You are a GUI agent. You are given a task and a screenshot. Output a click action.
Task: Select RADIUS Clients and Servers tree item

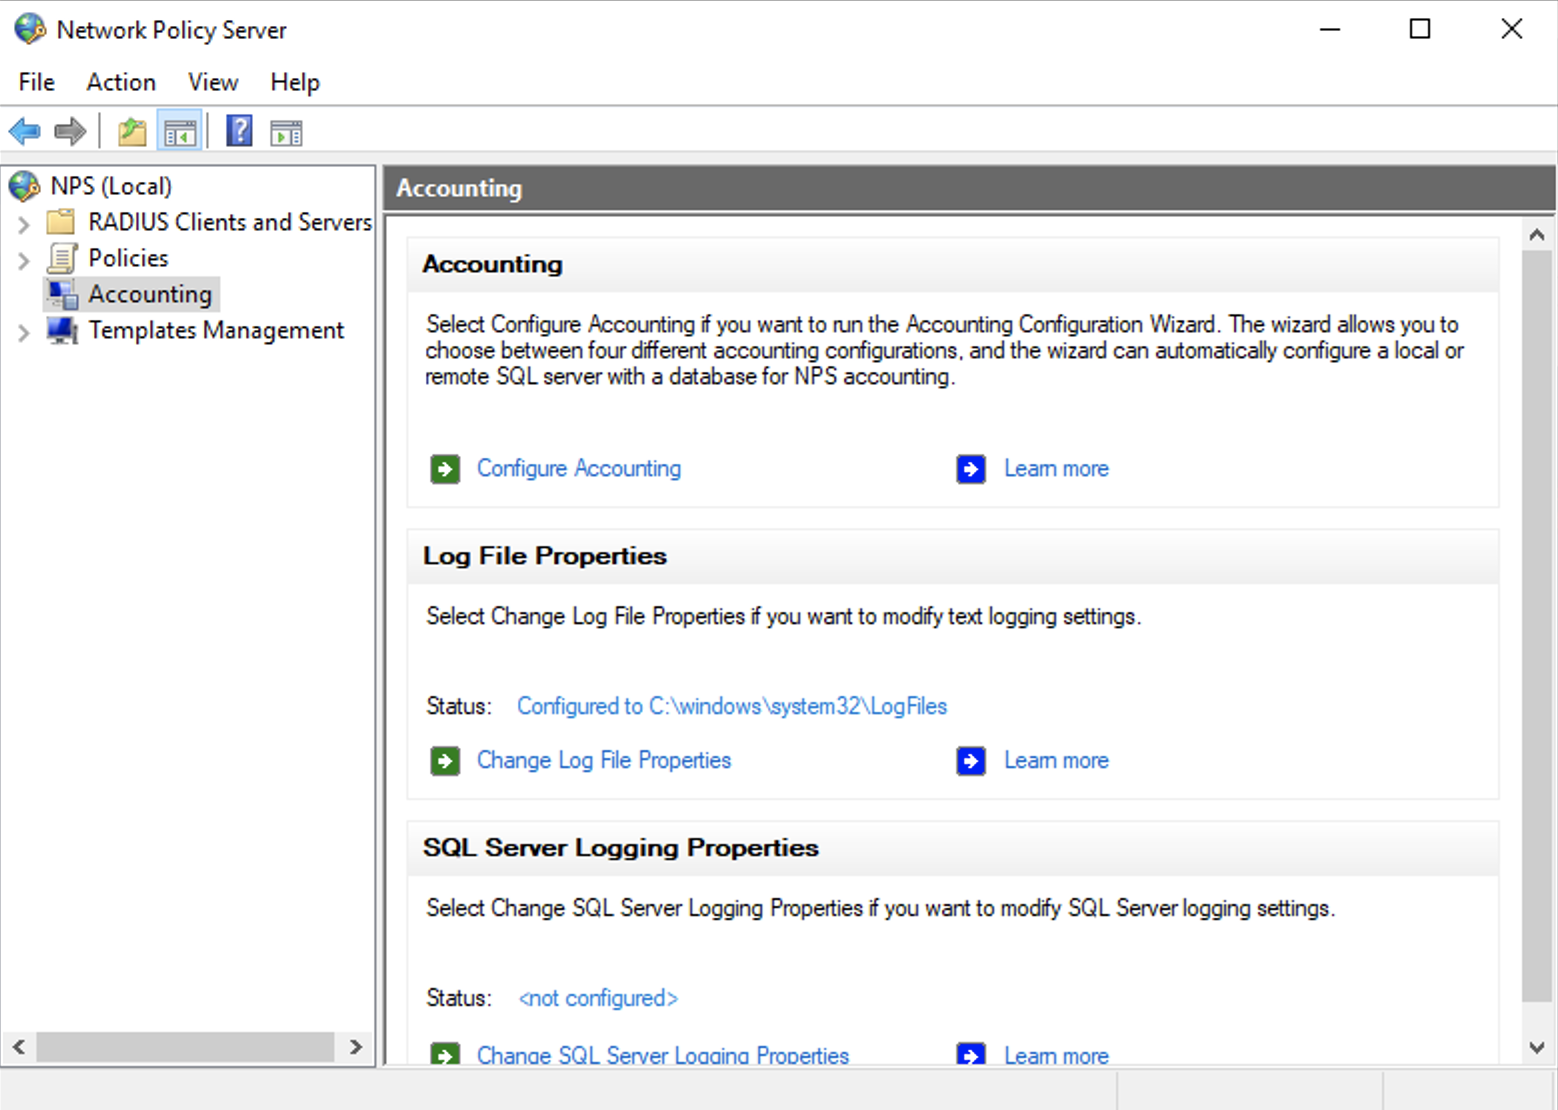pyautogui.click(x=230, y=222)
